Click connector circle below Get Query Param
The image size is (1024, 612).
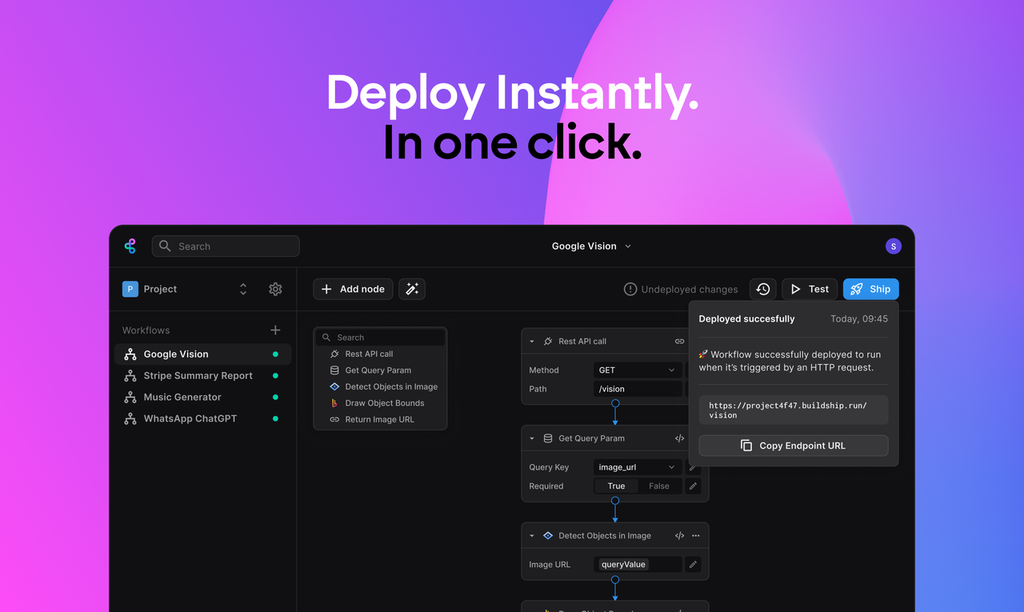(615, 501)
